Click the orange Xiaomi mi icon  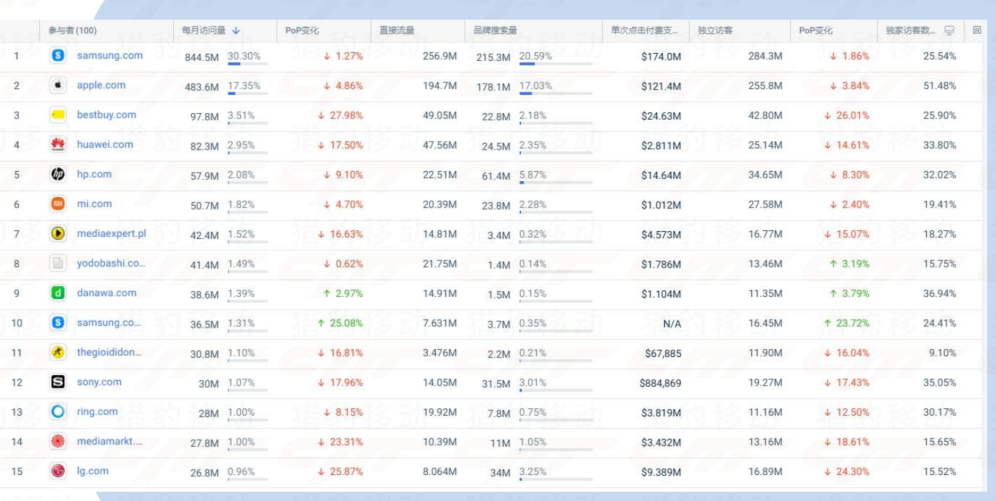pyautogui.click(x=58, y=204)
